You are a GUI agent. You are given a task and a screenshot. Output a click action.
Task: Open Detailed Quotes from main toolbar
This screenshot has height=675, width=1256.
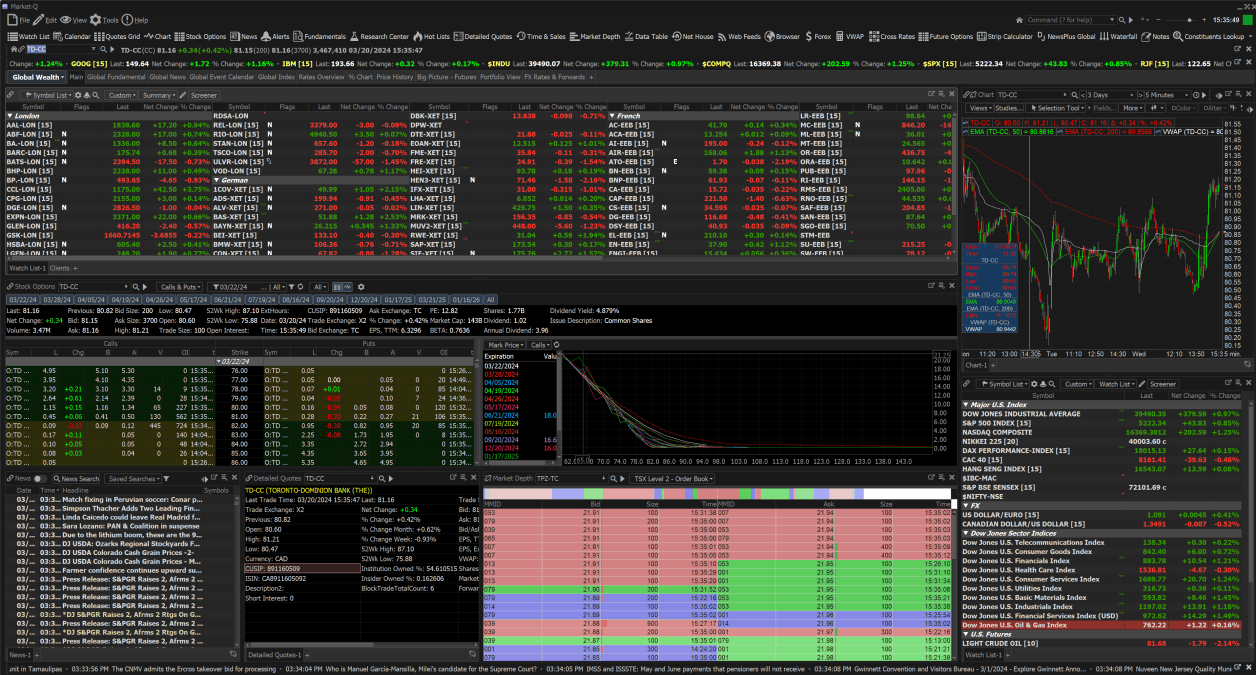point(483,36)
